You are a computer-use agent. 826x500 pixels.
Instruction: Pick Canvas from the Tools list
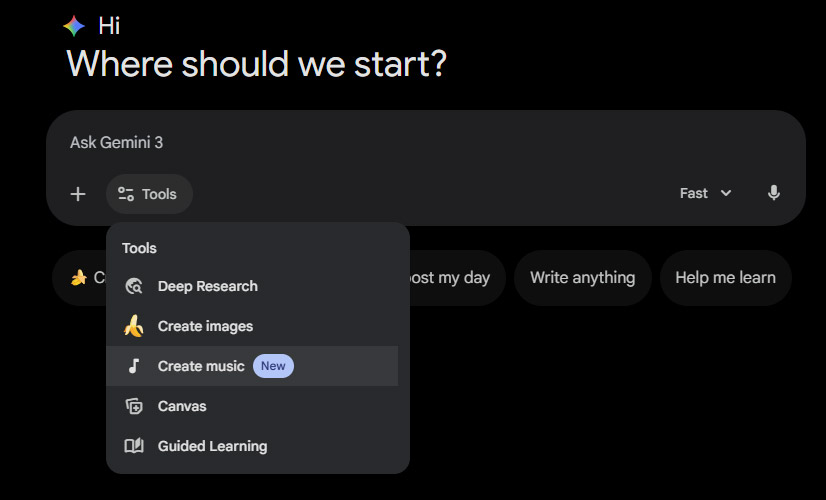[182, 406]
